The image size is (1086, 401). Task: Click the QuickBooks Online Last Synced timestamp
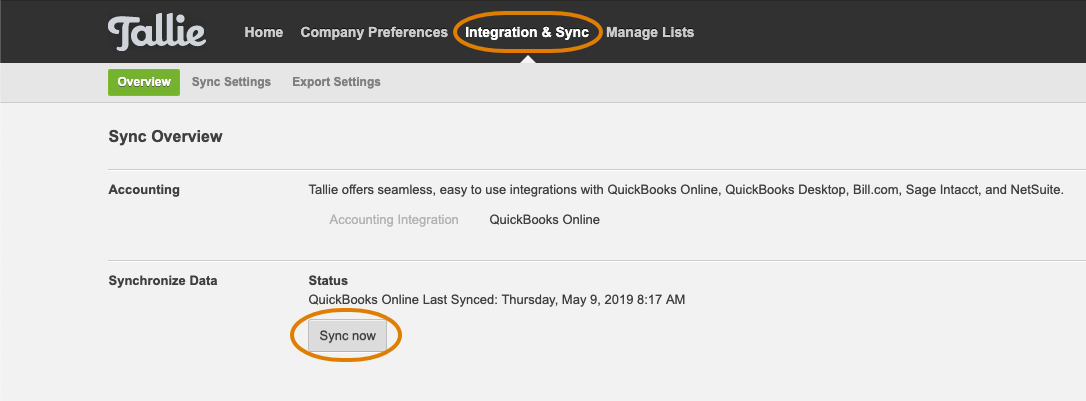(x=497, y=300)
